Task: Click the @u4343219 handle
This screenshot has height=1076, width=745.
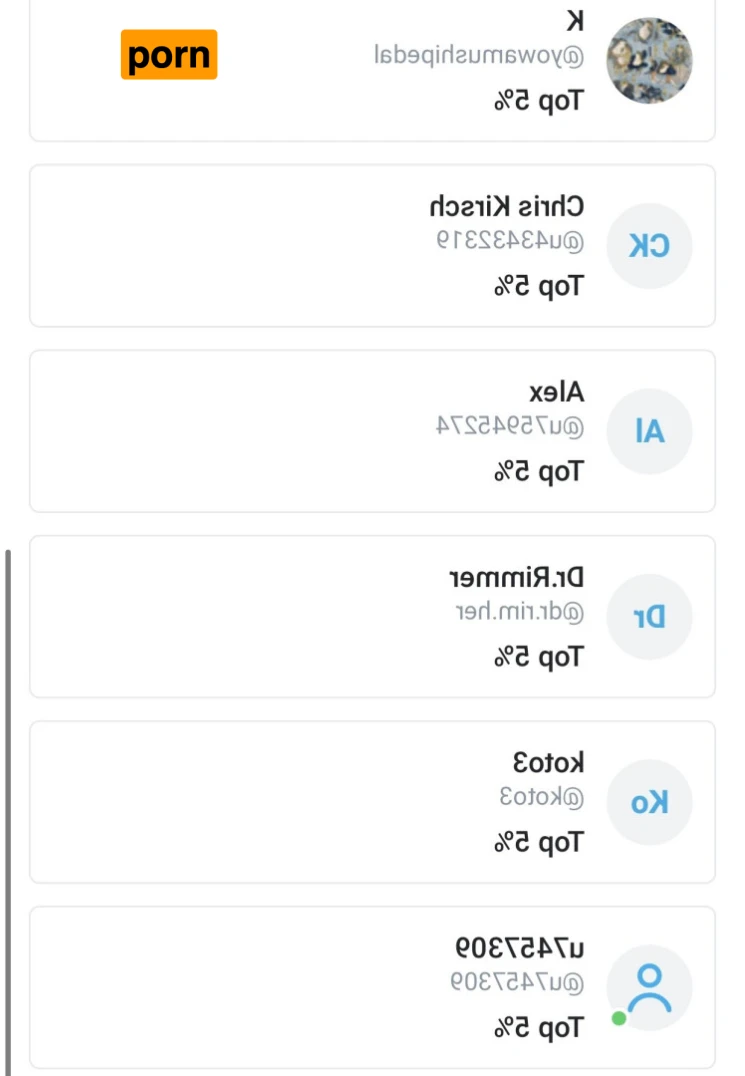Action: 509,240
